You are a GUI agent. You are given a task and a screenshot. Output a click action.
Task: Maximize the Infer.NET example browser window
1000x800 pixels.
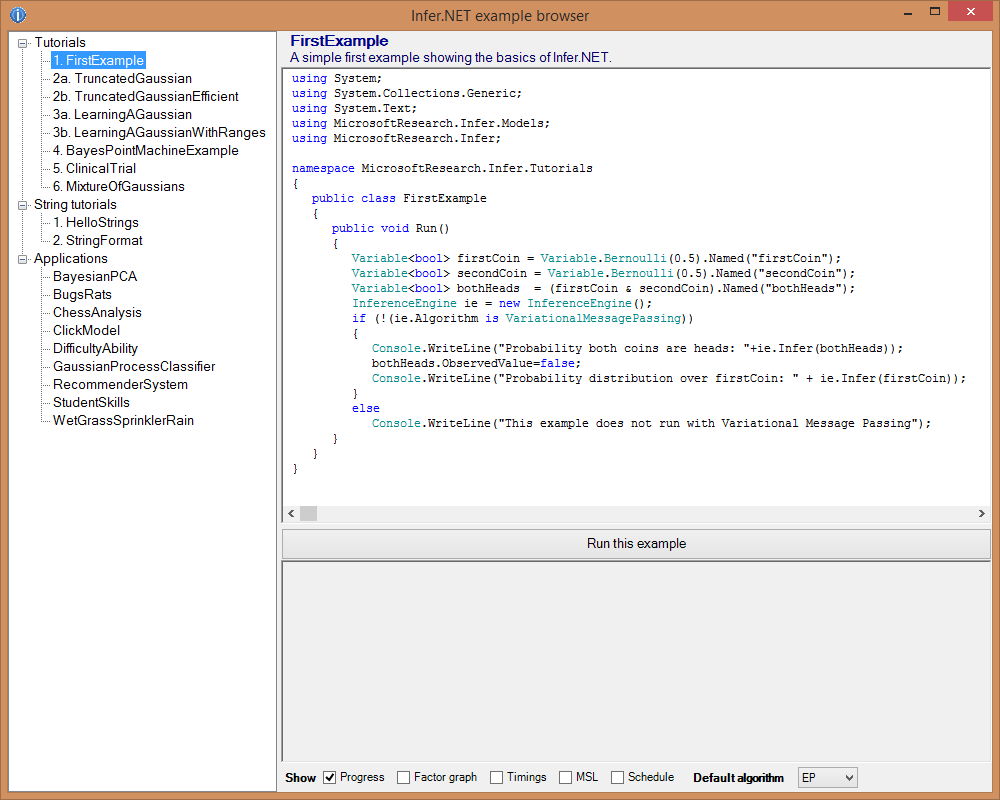(x=935, y=11)
